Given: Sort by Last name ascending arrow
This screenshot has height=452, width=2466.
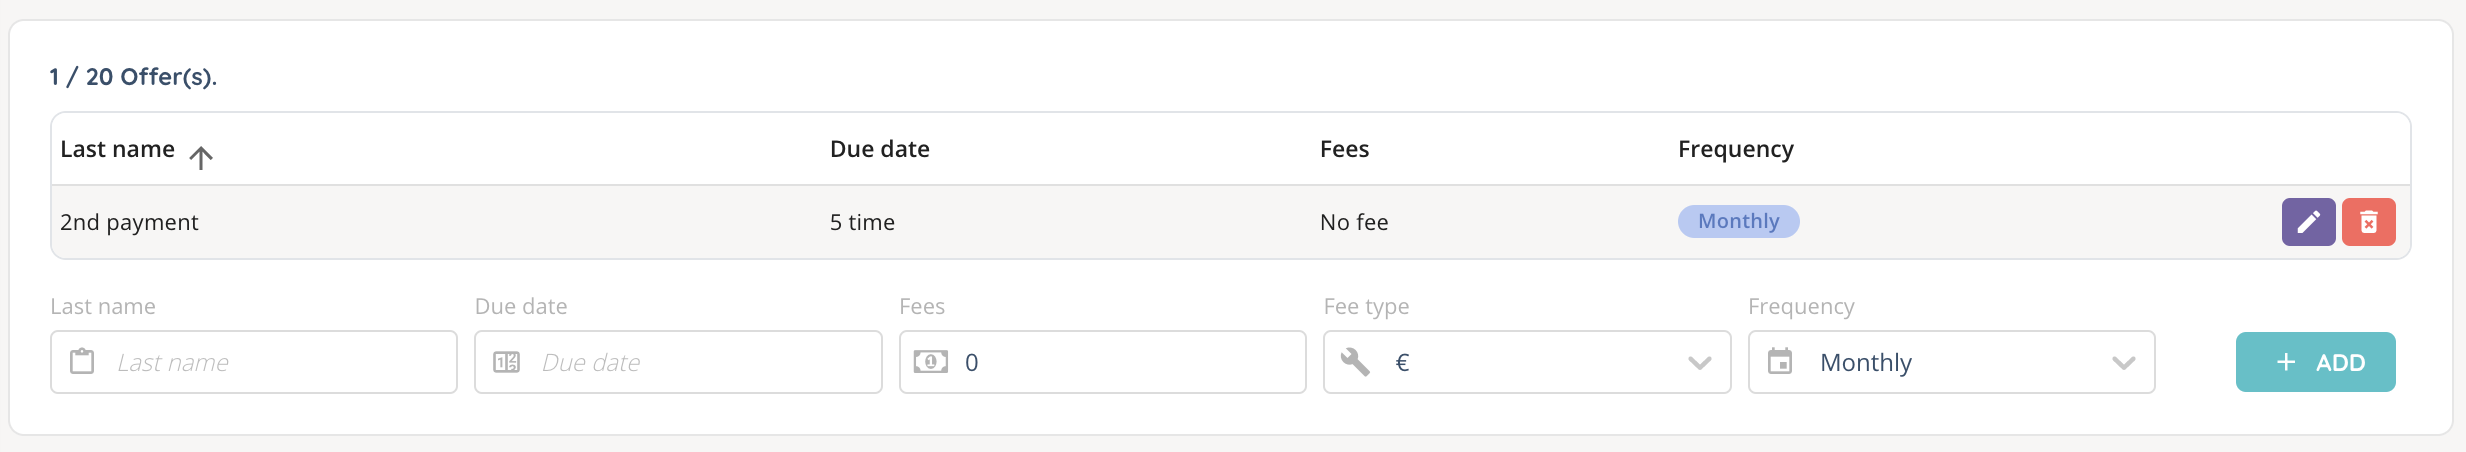Looking at the screenshot, I should 201,157.
